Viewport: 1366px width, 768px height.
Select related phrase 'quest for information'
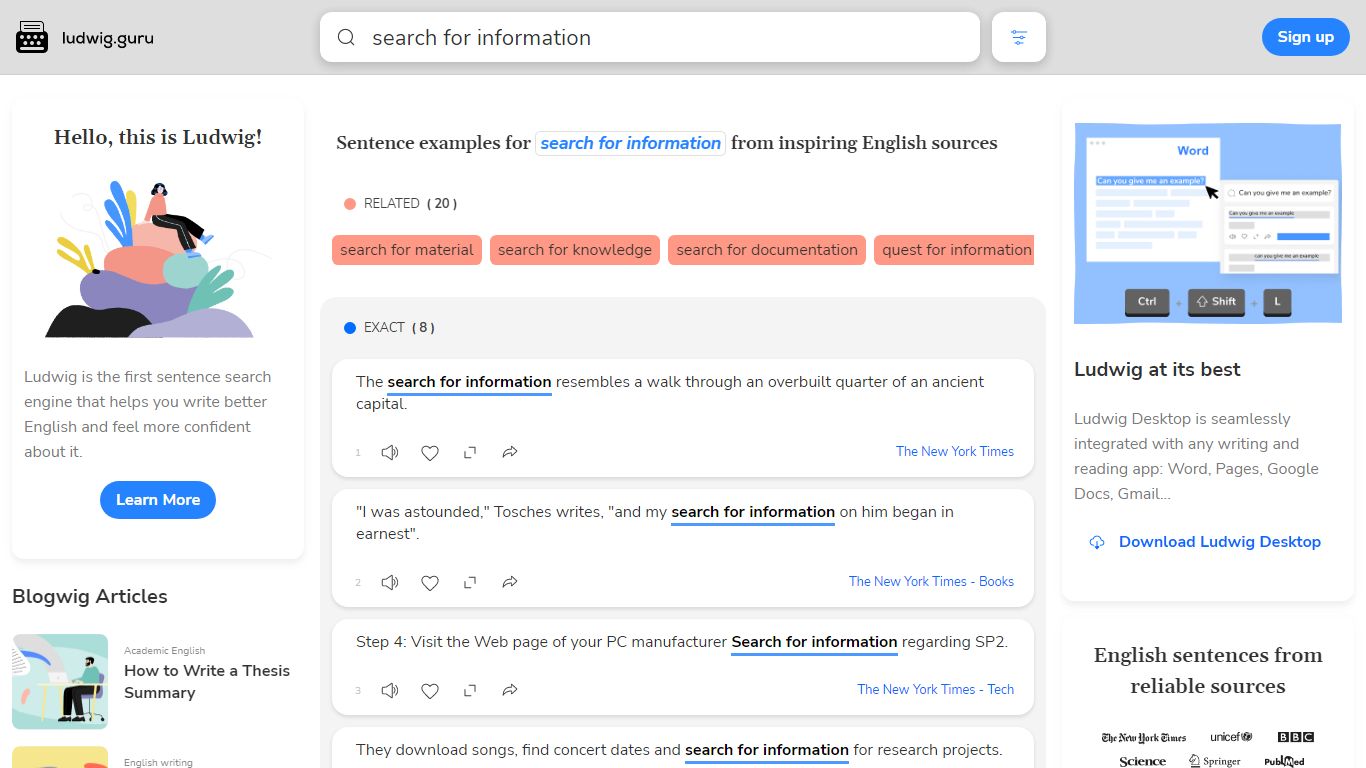(x=955, y=250)
